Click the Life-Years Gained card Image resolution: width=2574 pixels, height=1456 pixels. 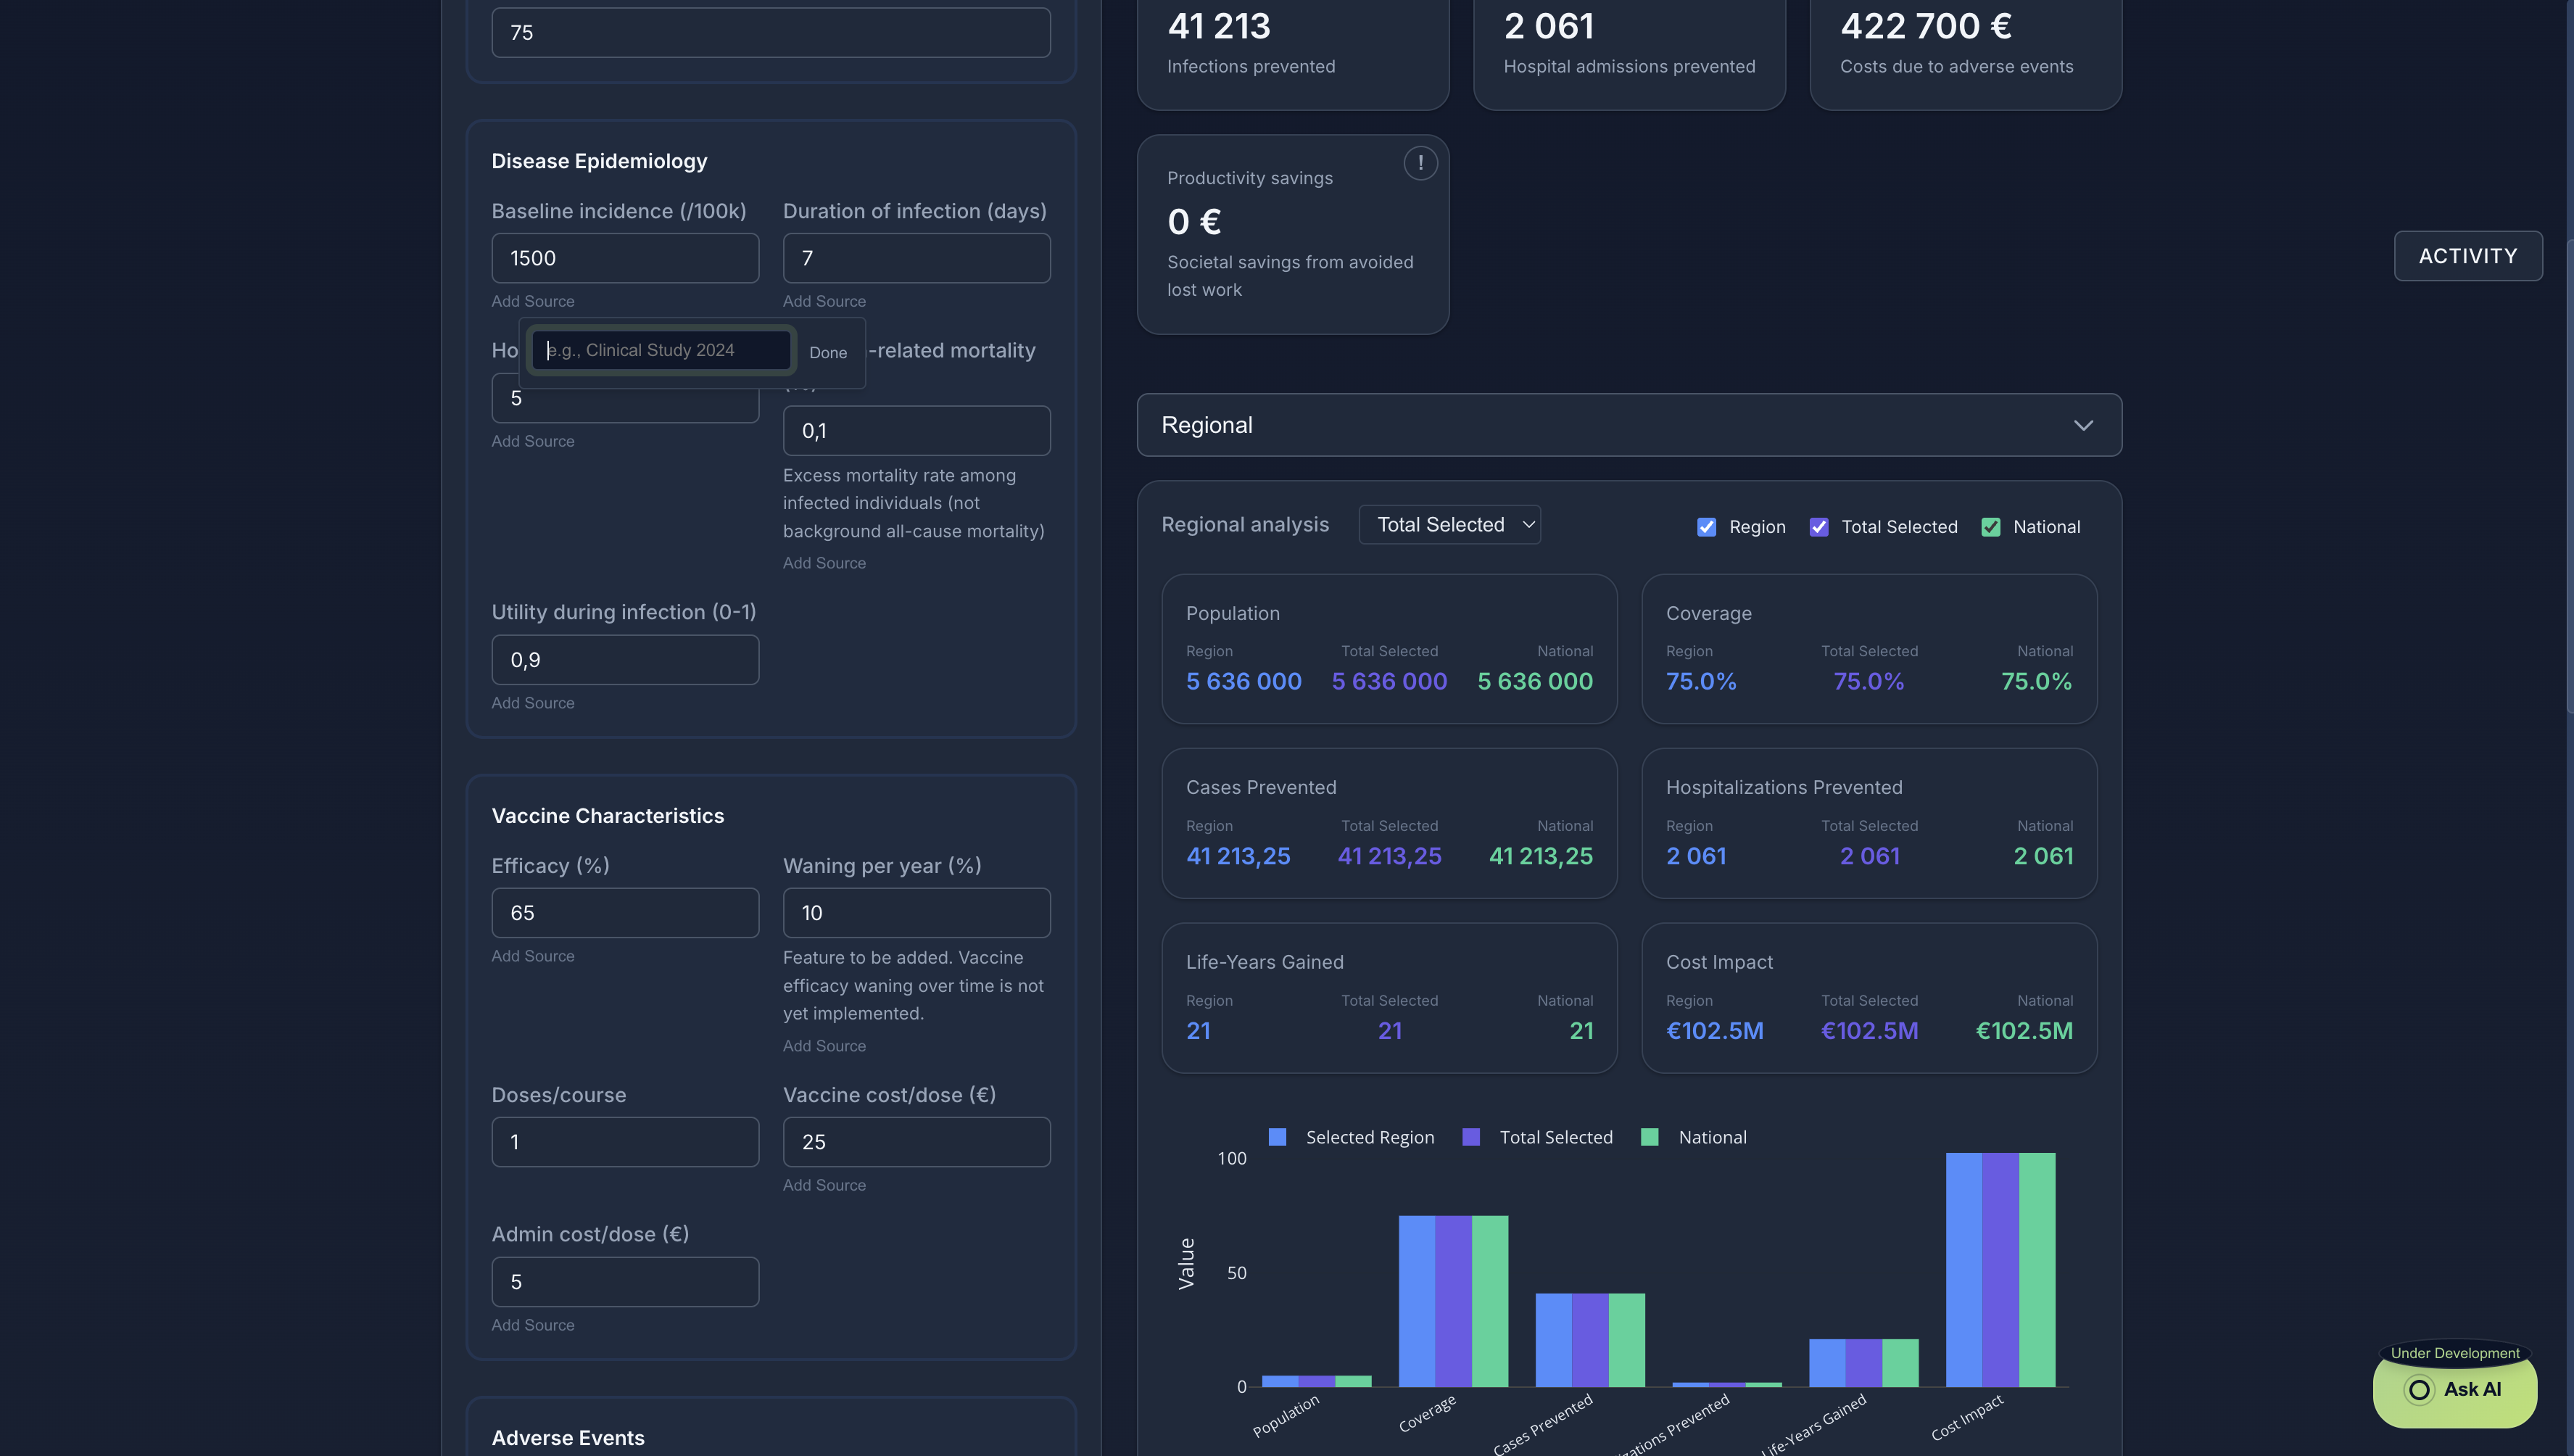(x=1389, y=998)
